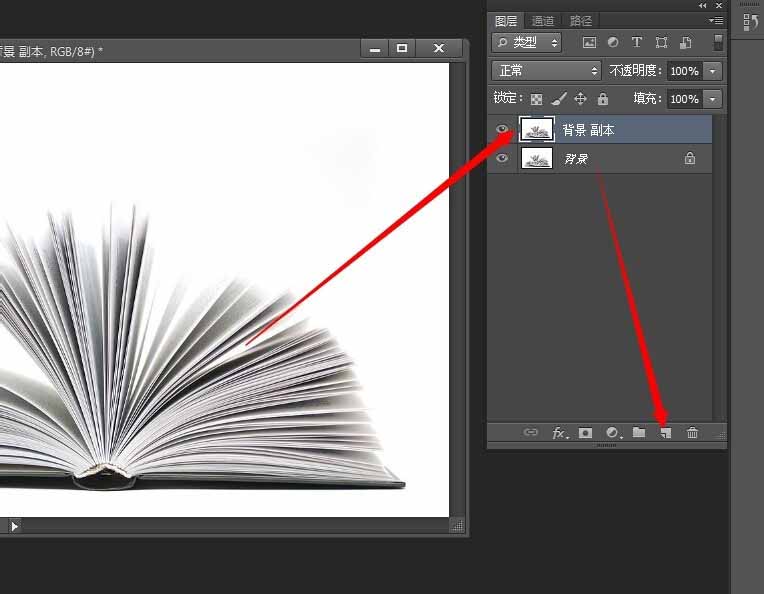The width and height of the screenshot is (764, 594).
Task: Open the fx layer styles button
Action: coord(560,433)
